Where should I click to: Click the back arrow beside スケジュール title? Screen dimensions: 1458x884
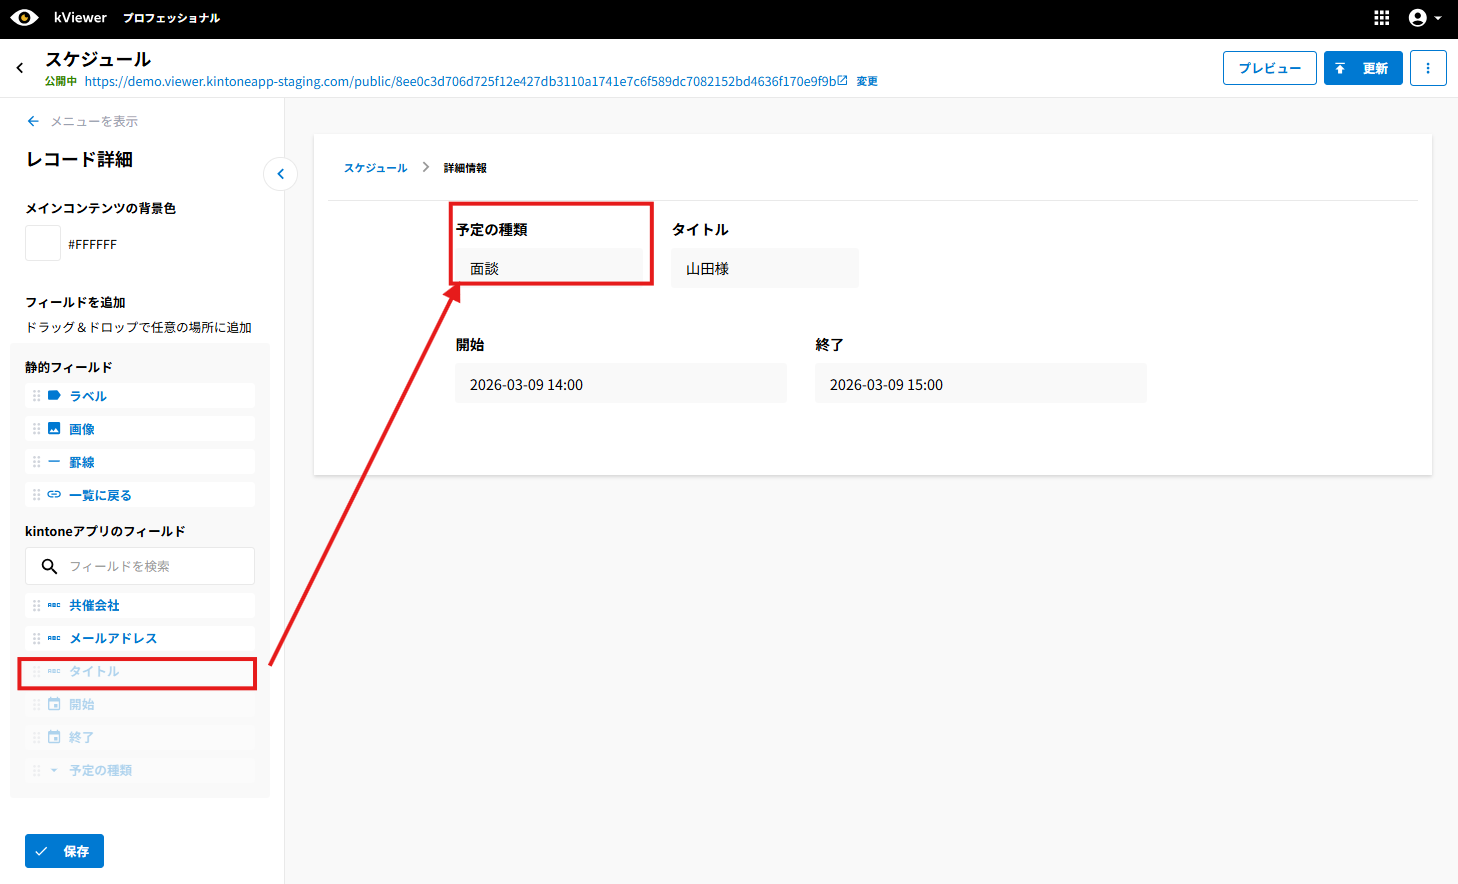pos(20,68)
